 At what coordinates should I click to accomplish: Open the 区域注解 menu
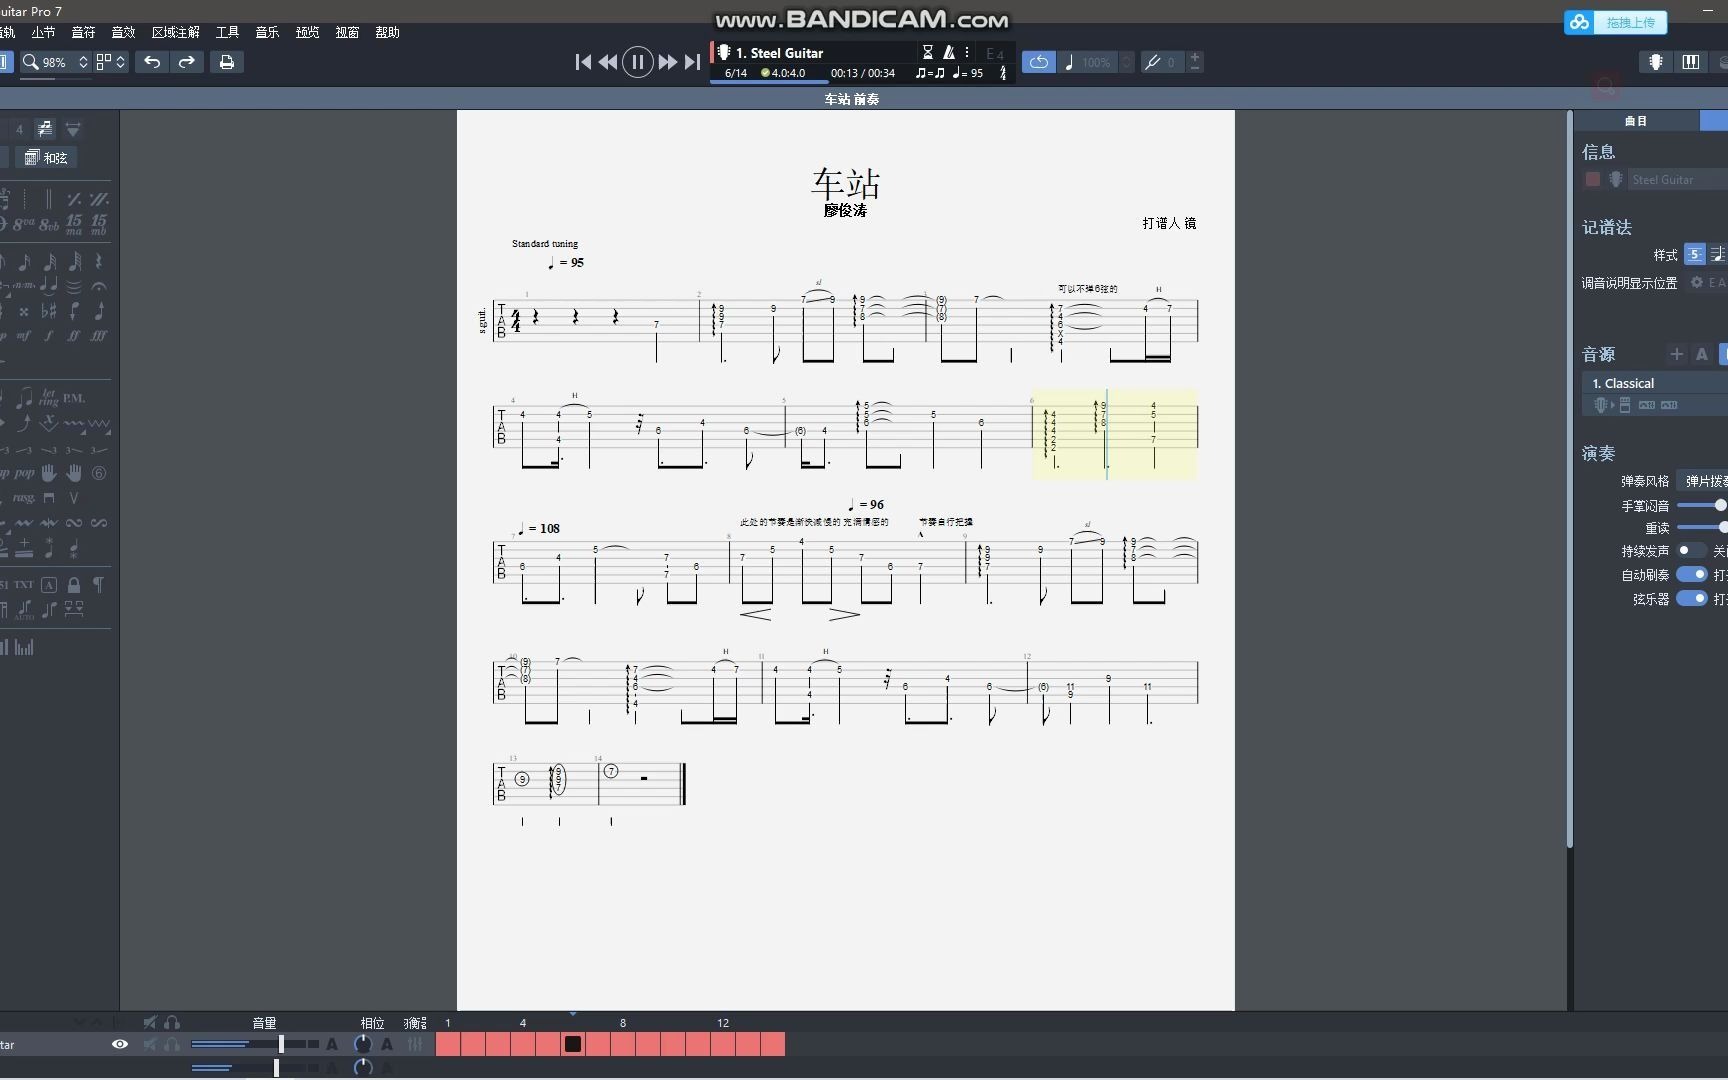pos(175,32)
